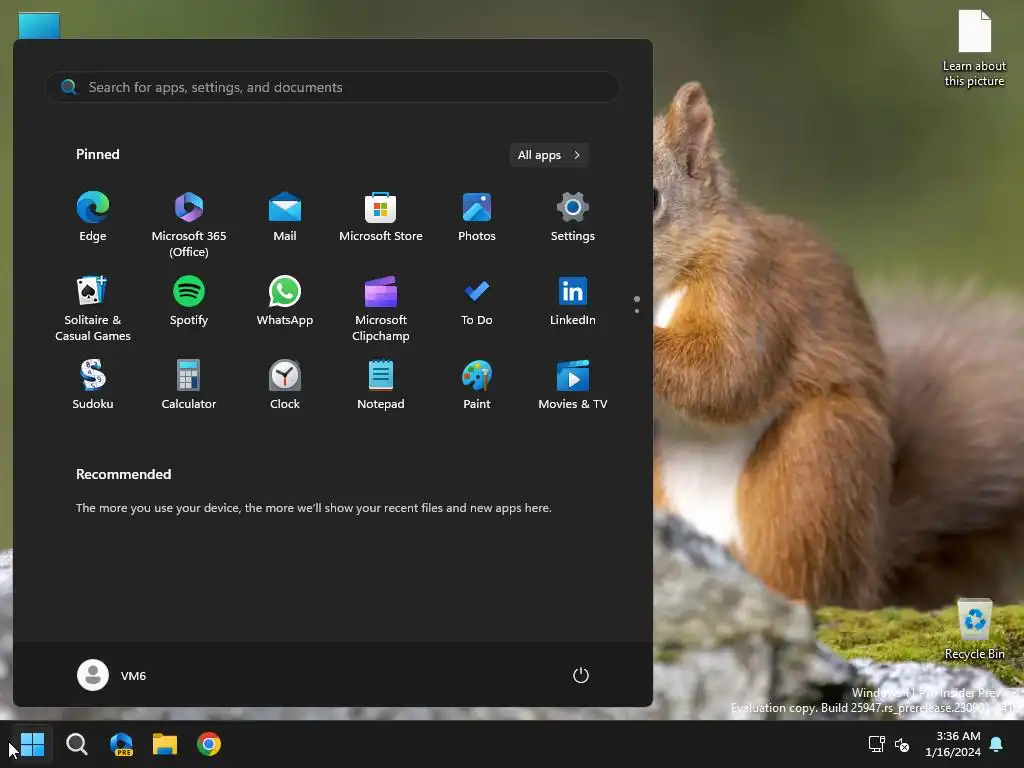
Task: Open the To Do app
Action: pos(477,301)
